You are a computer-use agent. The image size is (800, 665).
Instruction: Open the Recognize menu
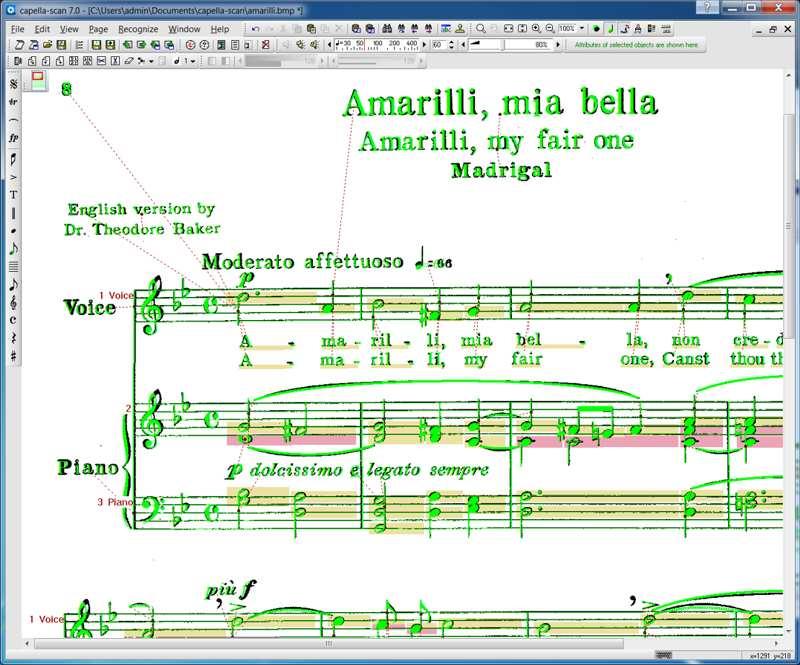tap(138, 29)
